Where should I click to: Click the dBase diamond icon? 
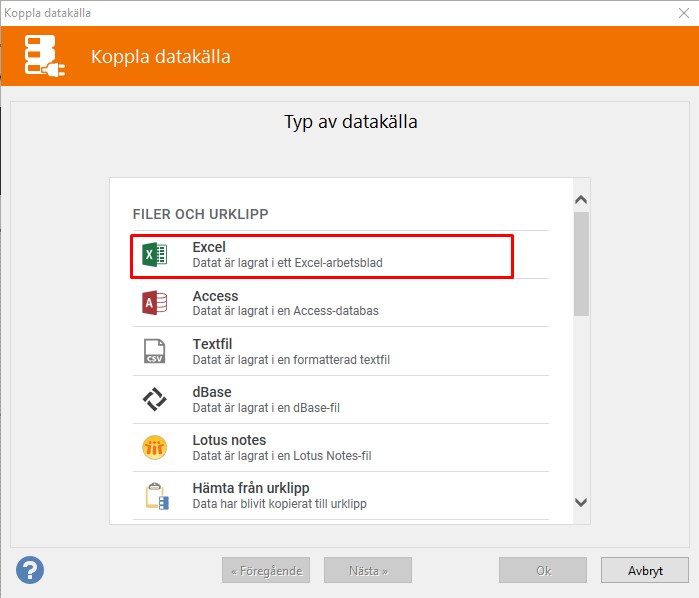click(154, 399)
